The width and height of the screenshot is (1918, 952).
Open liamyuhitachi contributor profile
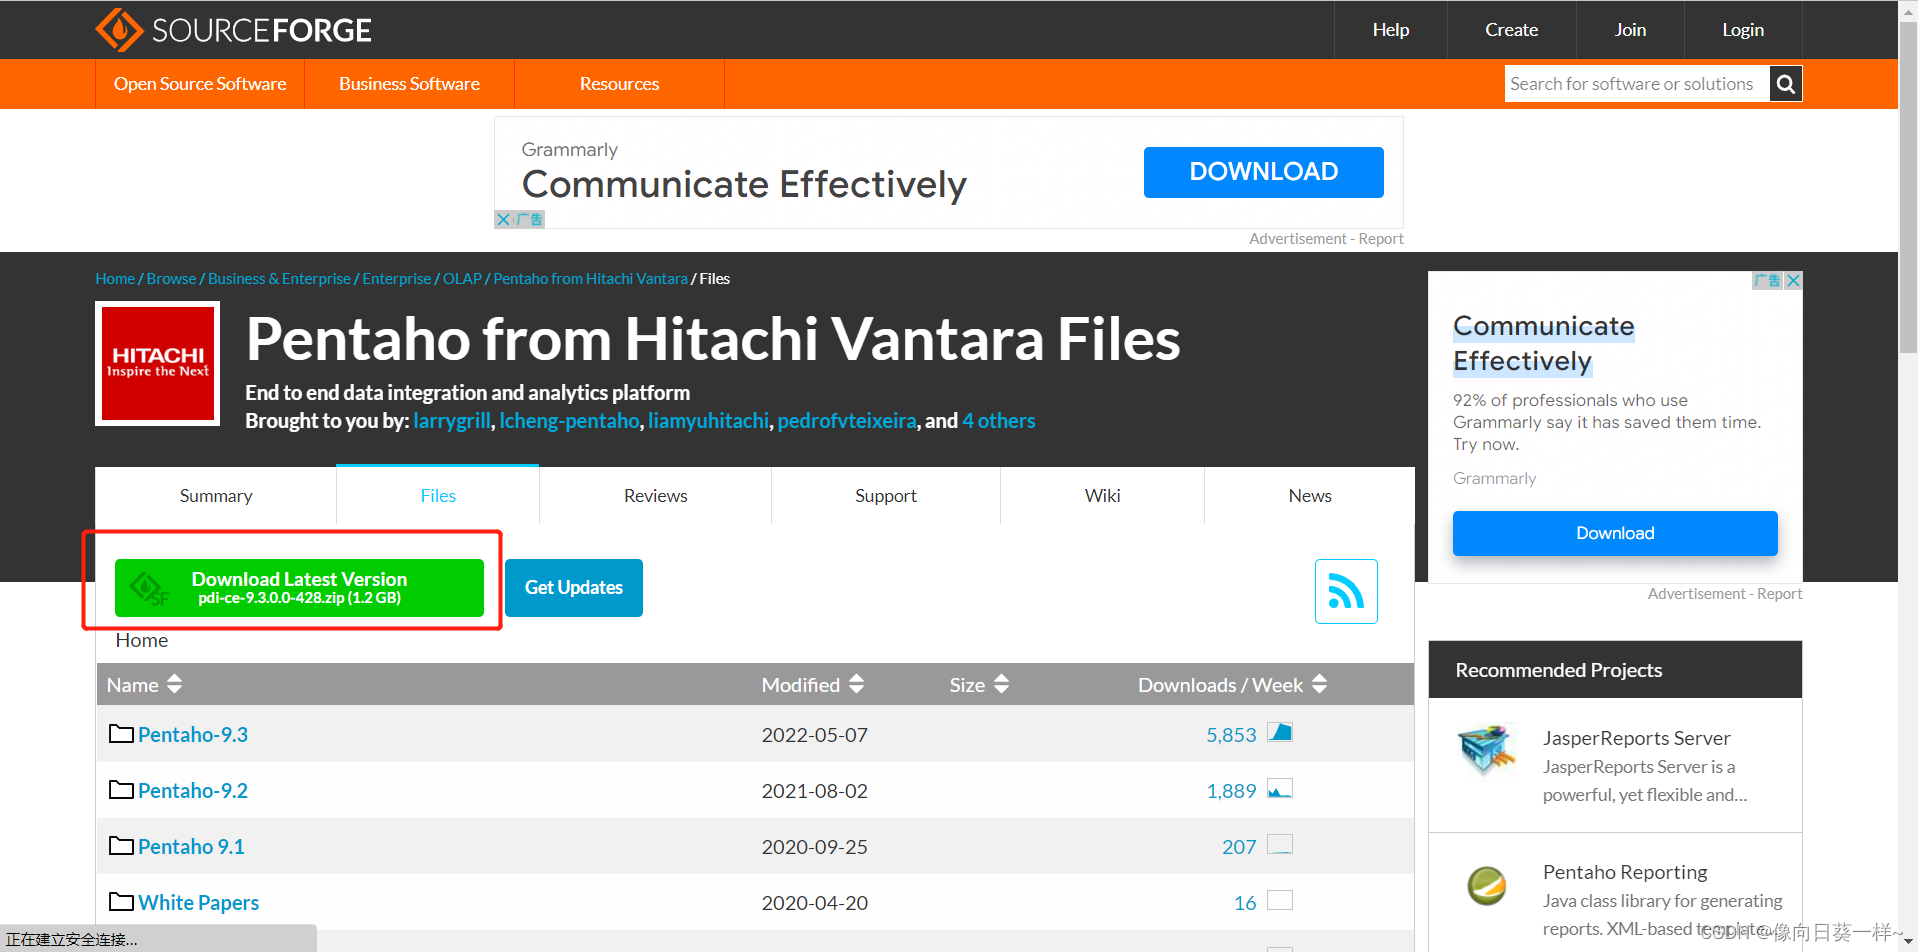click(x=709, y=421)
